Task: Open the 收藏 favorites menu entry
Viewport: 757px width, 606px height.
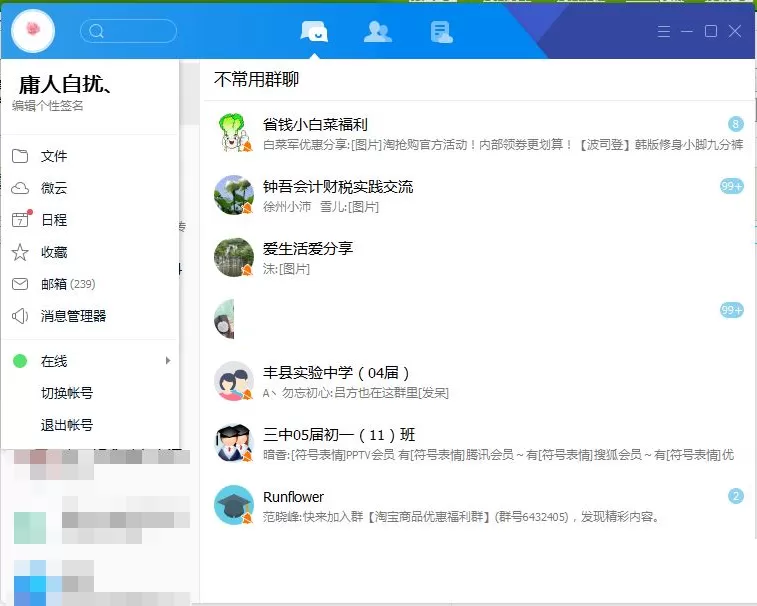Action: coord(90,252)
